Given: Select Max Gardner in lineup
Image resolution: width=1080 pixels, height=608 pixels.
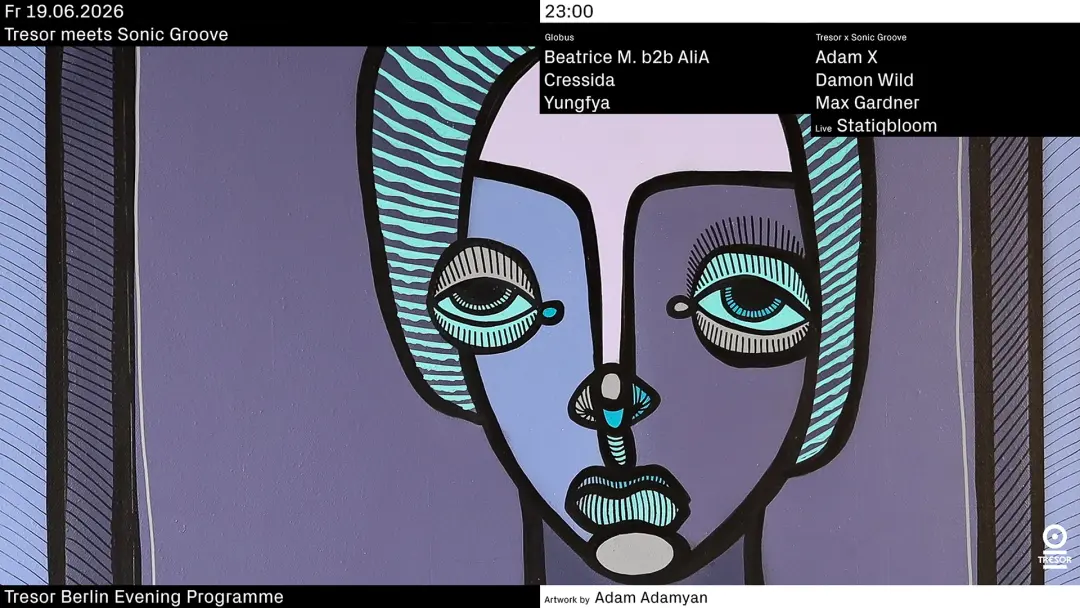Looking at the screenshot, I should click(867, 103).
